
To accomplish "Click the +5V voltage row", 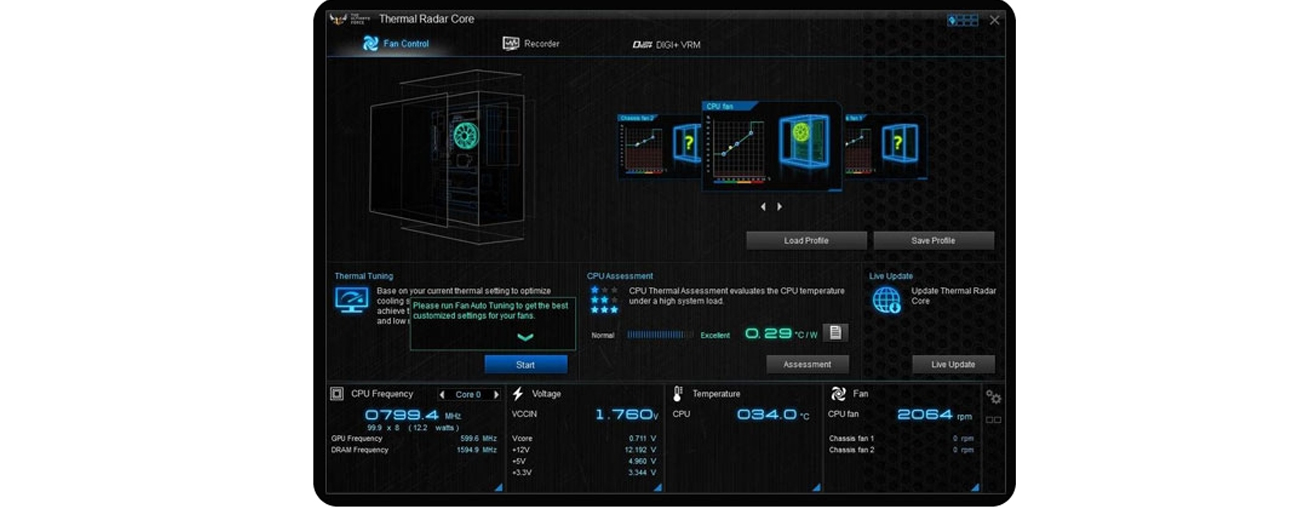I will pyautogui.click(x=584, y=461).
